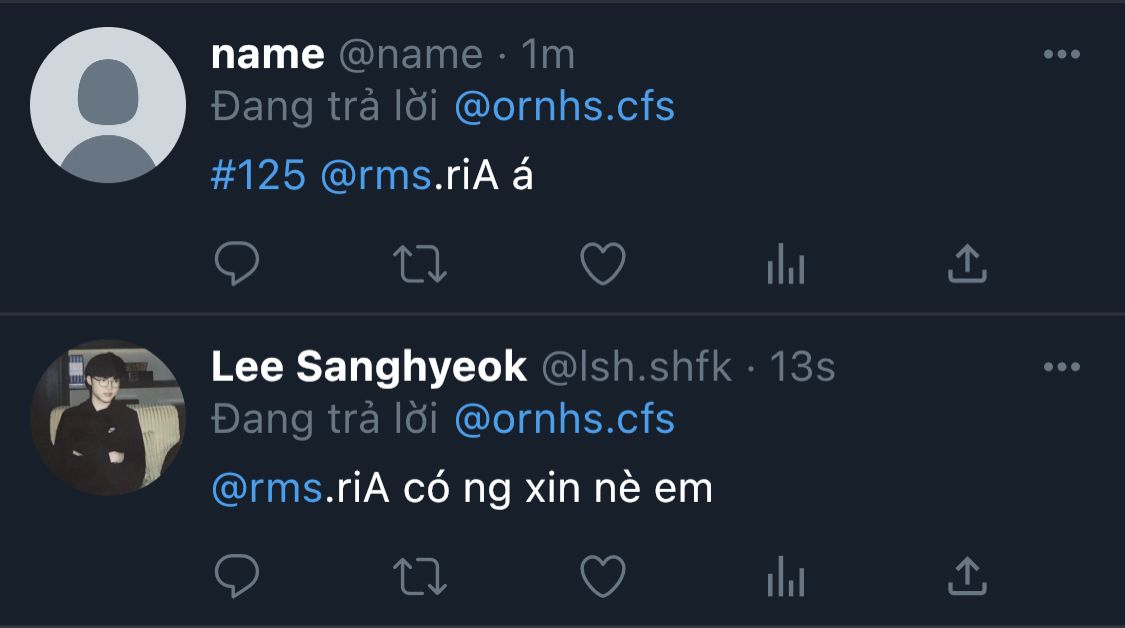The height and width of the screenshot is (628, 1125).
Task: Retweet the #125 tweet by name
Action: (x=420, y=263)
